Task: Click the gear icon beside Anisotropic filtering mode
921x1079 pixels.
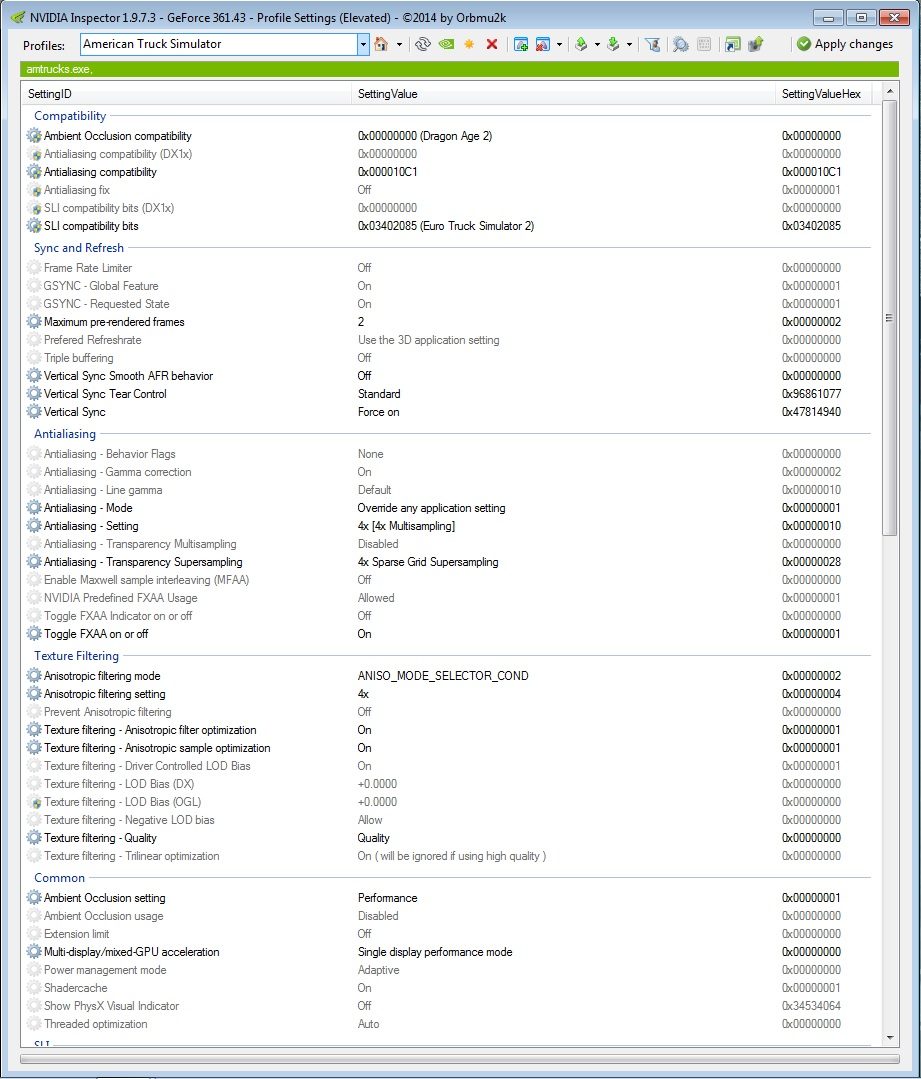Action: 34,676
